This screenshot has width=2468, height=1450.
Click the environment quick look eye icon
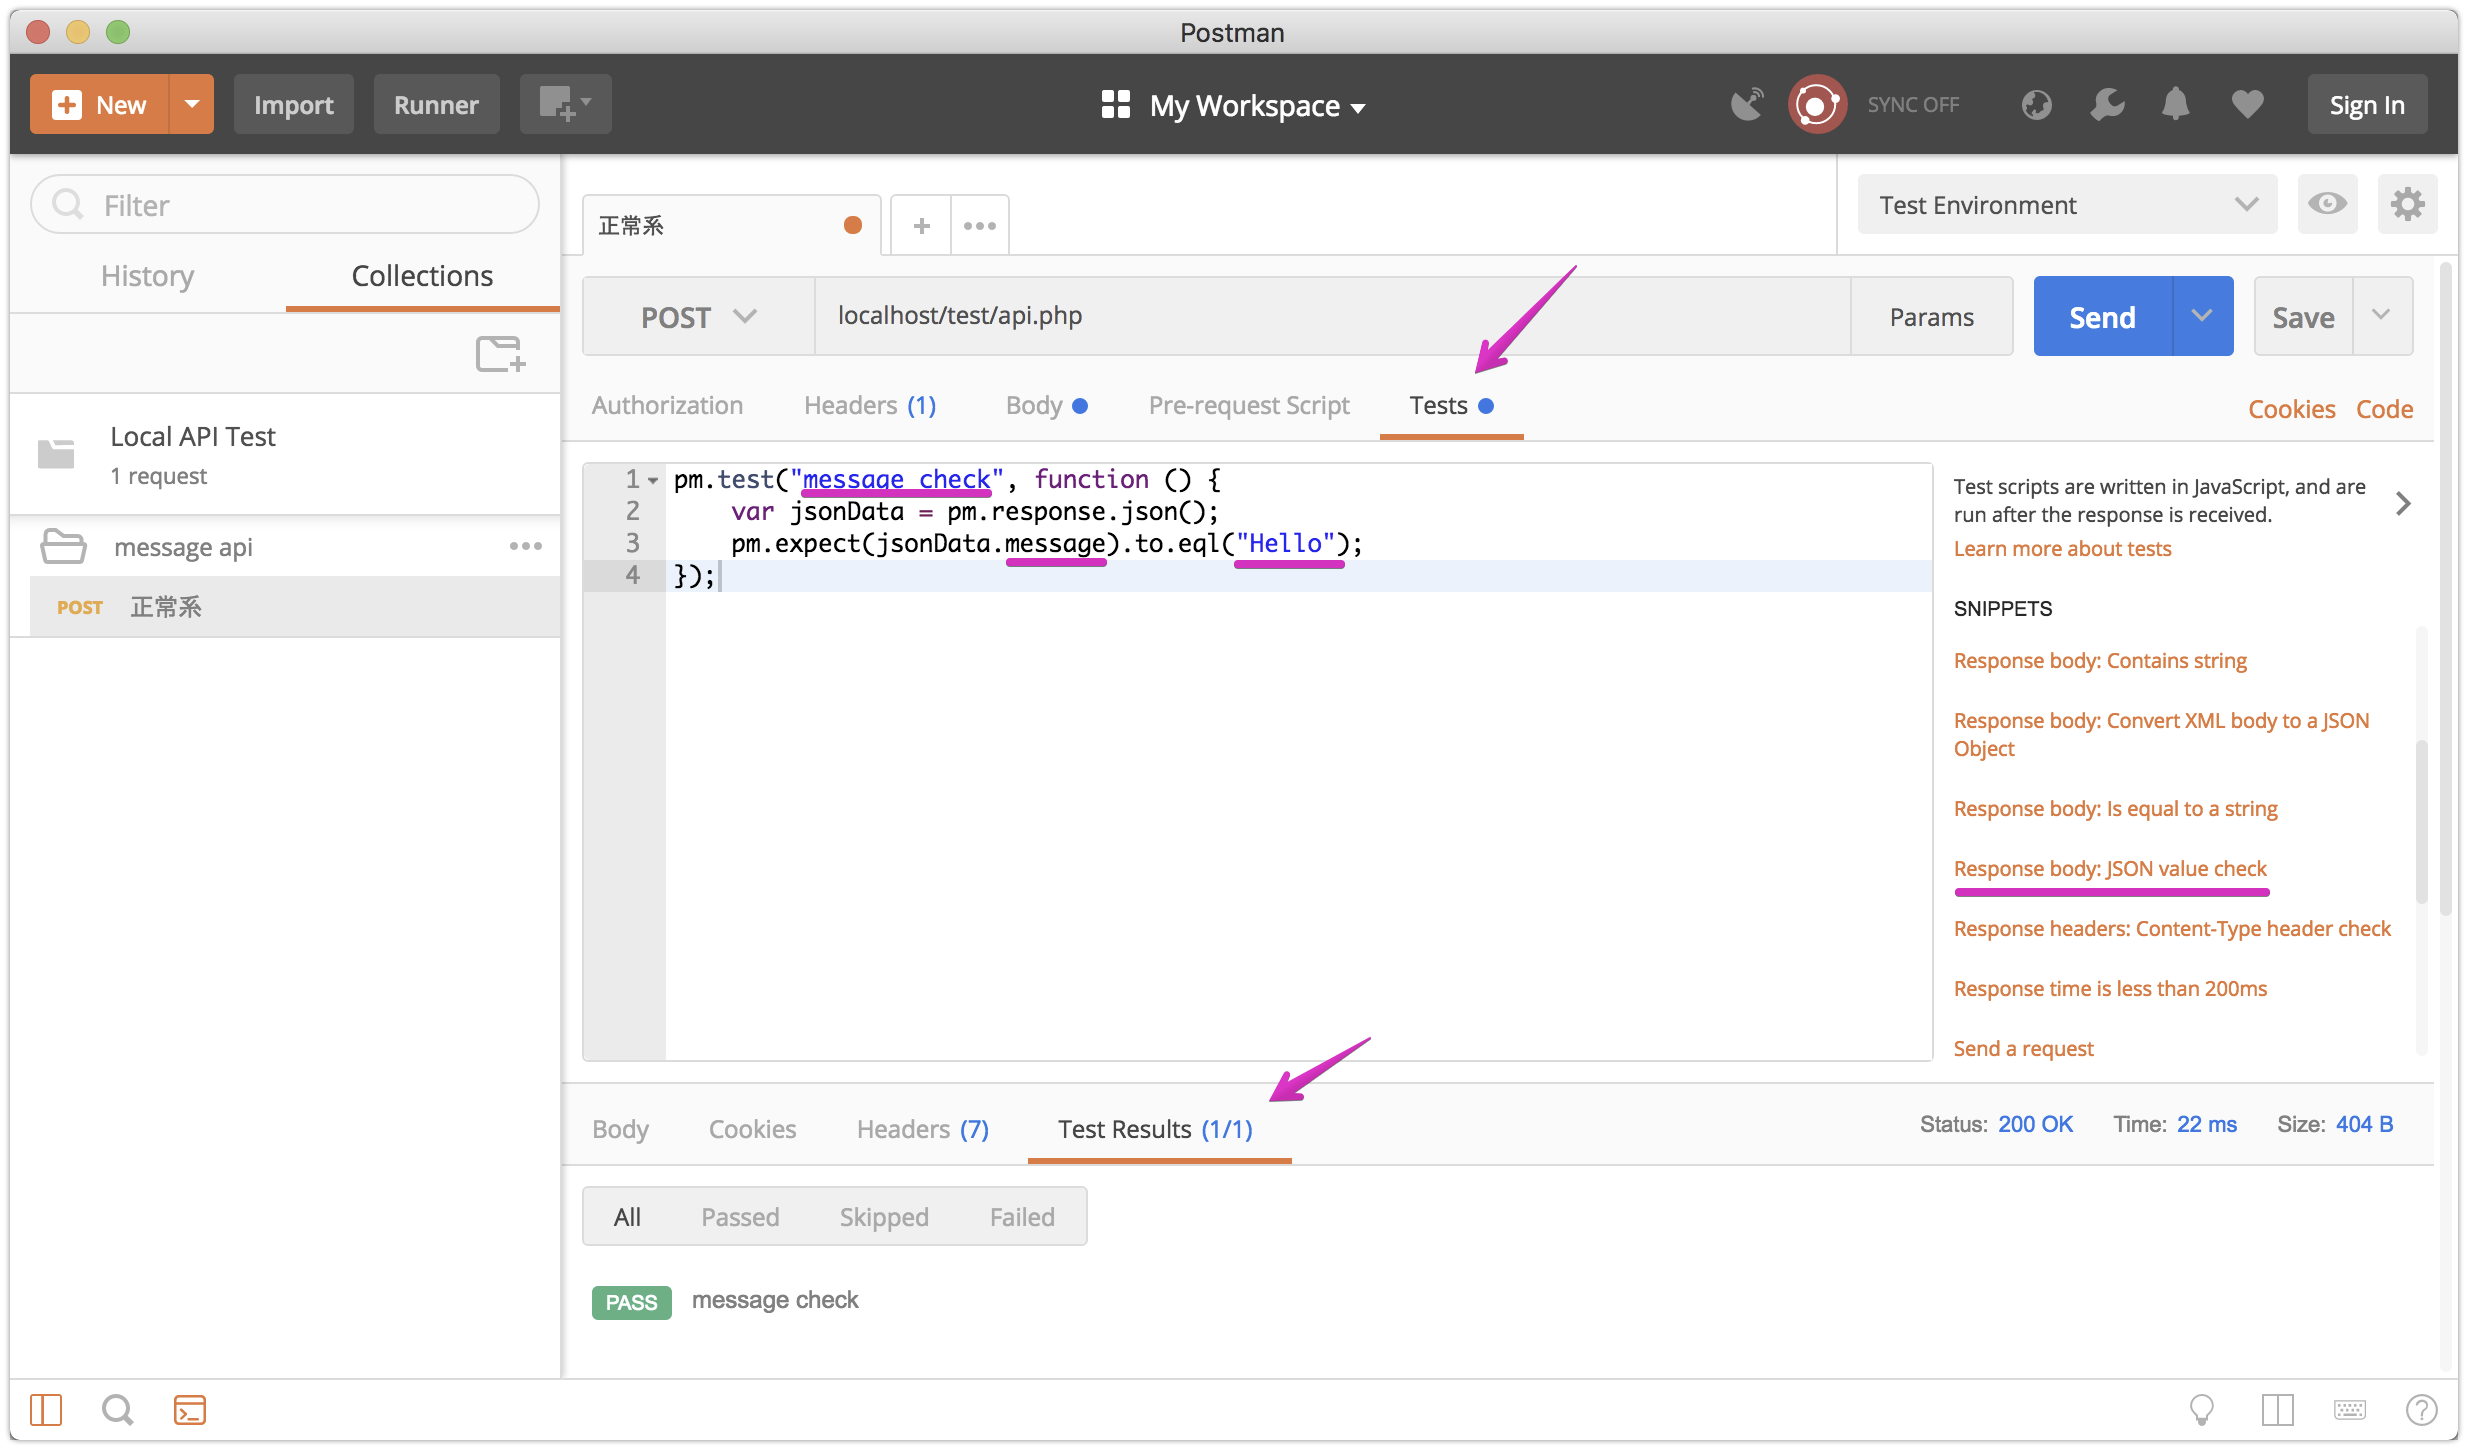click(x=2327, y=204)
